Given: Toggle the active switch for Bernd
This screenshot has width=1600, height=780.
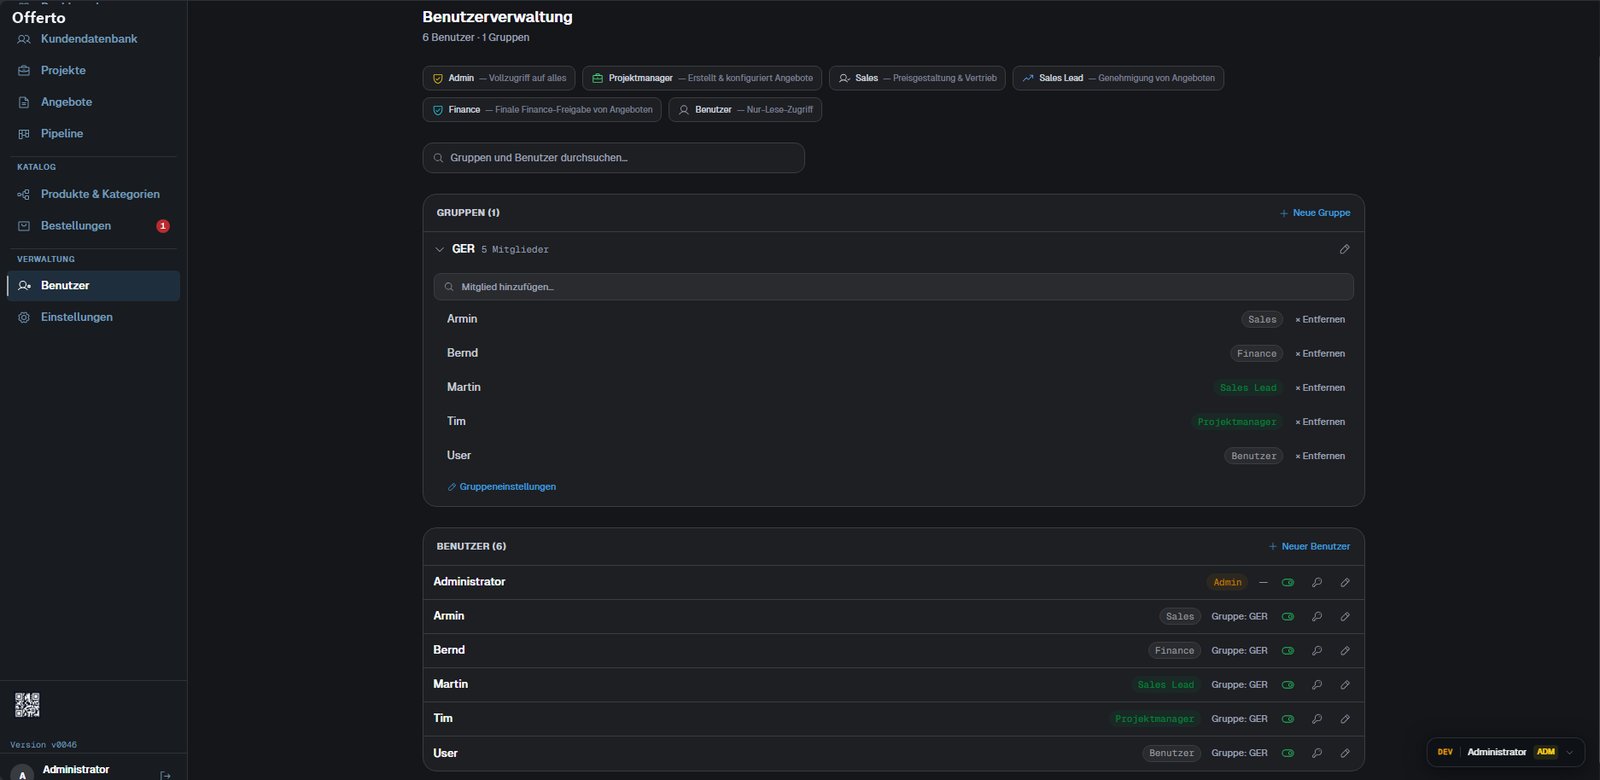Looking at the screenshot, I should pos(1288,651).
